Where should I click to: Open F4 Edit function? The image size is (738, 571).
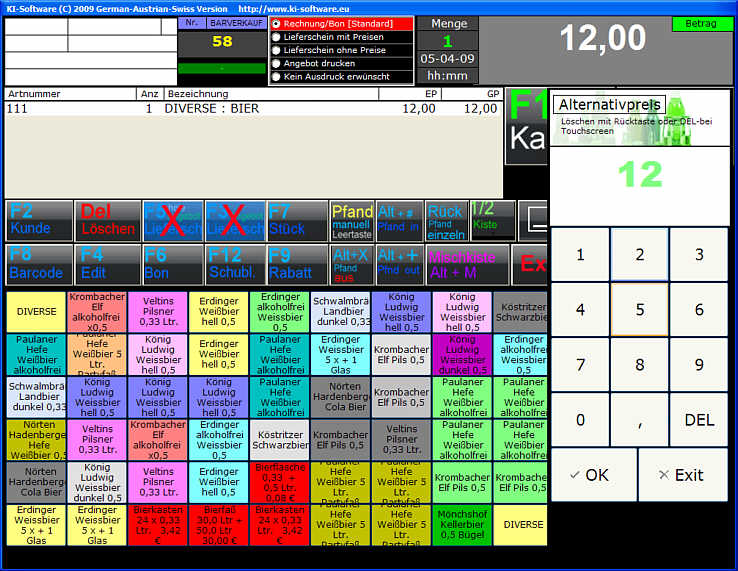pyautogui.click(x=108, y=265)
